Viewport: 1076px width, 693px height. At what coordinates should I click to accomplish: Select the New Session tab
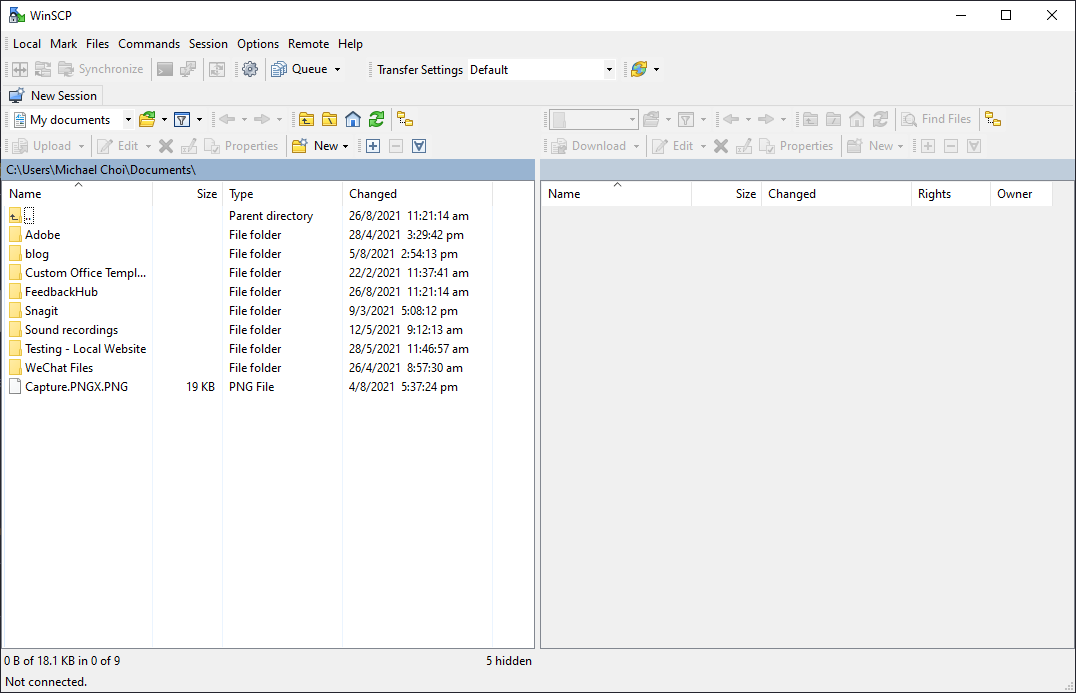tap(54, 95)
